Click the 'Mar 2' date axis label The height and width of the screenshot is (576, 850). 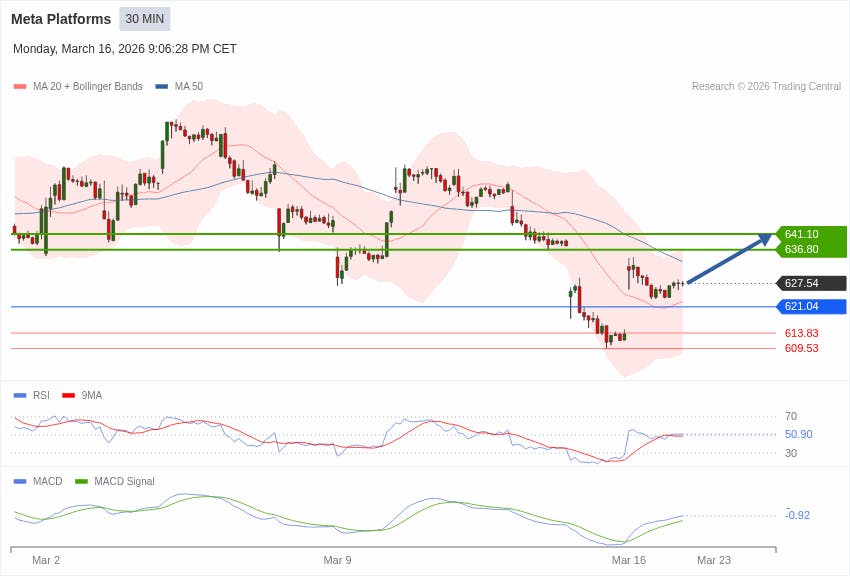pos(46,560)
